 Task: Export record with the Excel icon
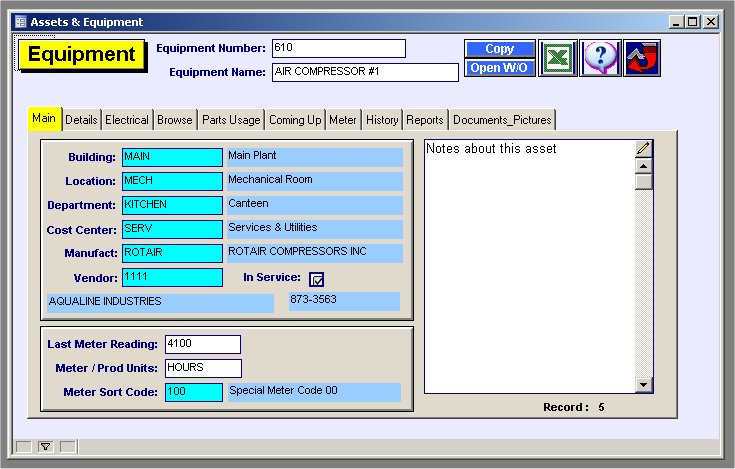coord(557,58)
